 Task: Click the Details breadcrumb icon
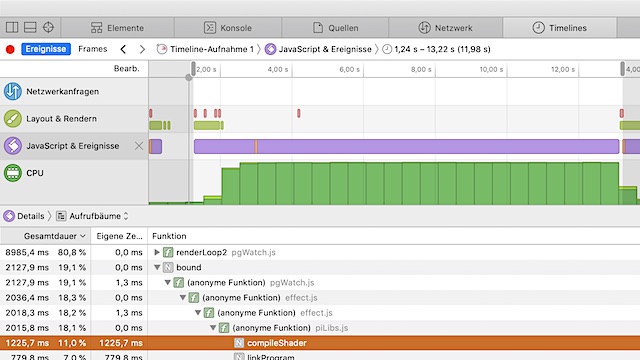(9, 216)
